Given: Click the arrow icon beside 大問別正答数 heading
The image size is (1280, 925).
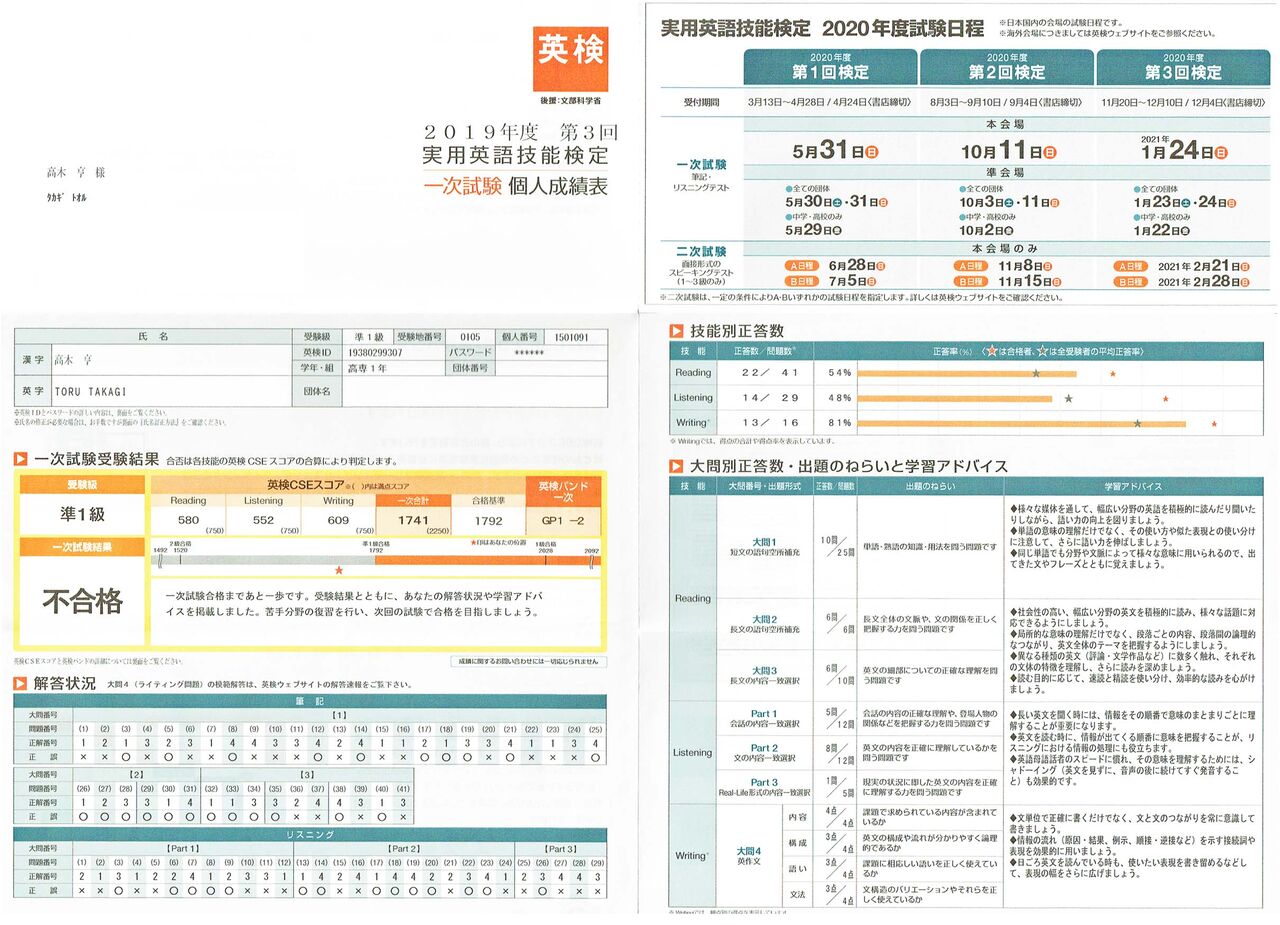Looking at the screenshot, I should 677,465.
